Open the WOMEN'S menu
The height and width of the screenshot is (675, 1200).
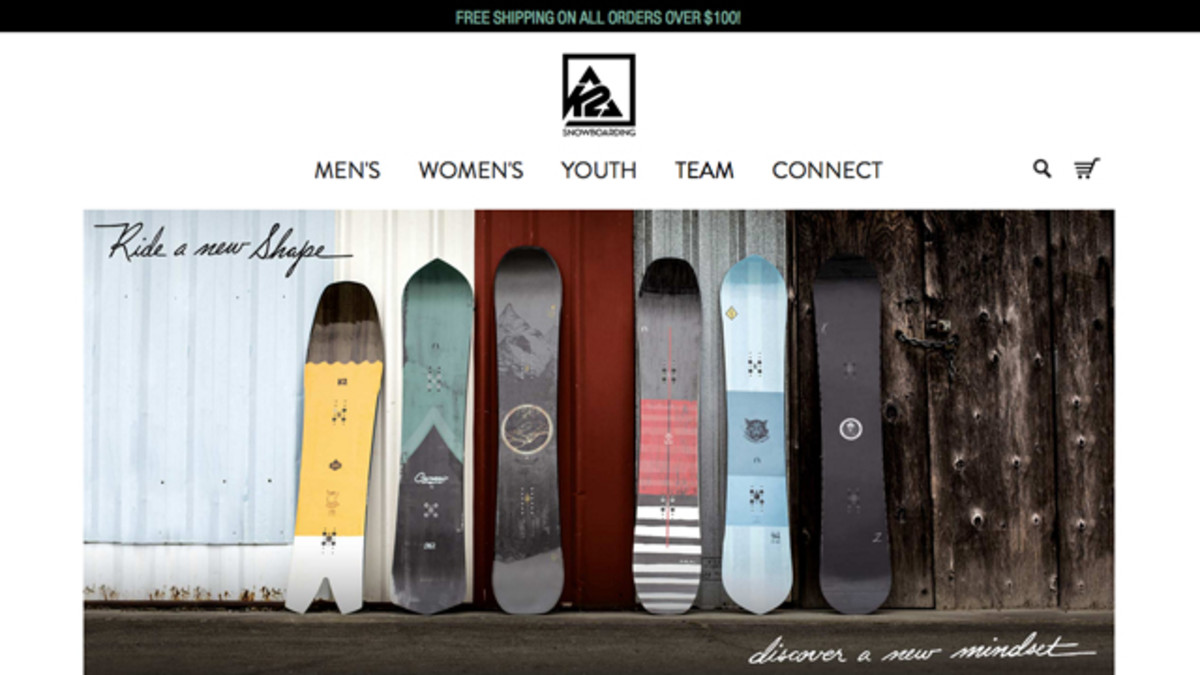pyautogui.click(x=471, y=170)
